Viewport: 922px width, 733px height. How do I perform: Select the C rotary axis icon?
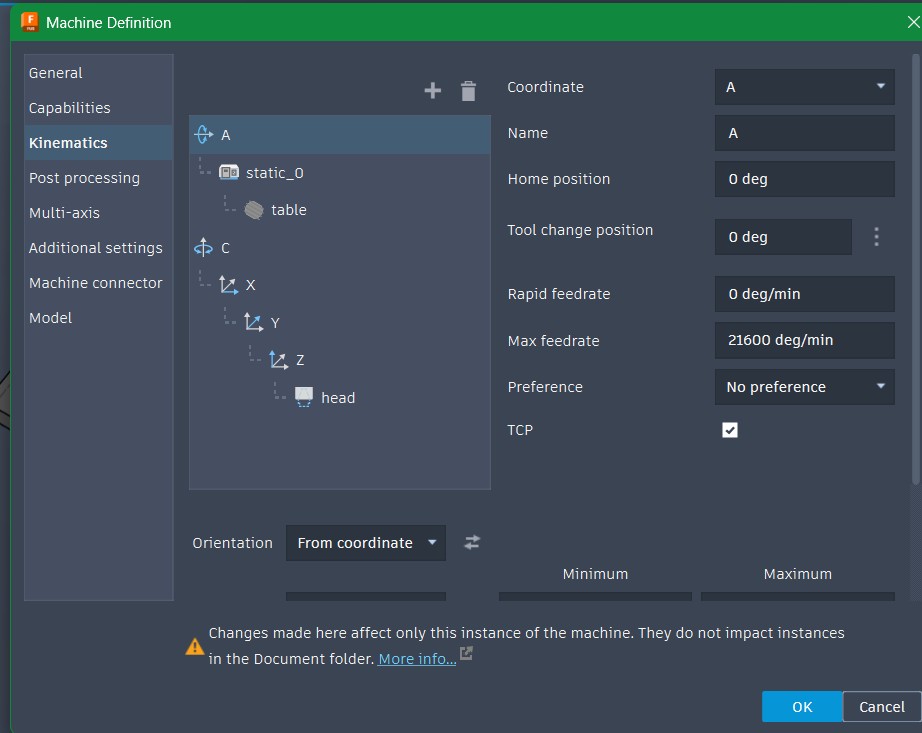coord(204,248)
